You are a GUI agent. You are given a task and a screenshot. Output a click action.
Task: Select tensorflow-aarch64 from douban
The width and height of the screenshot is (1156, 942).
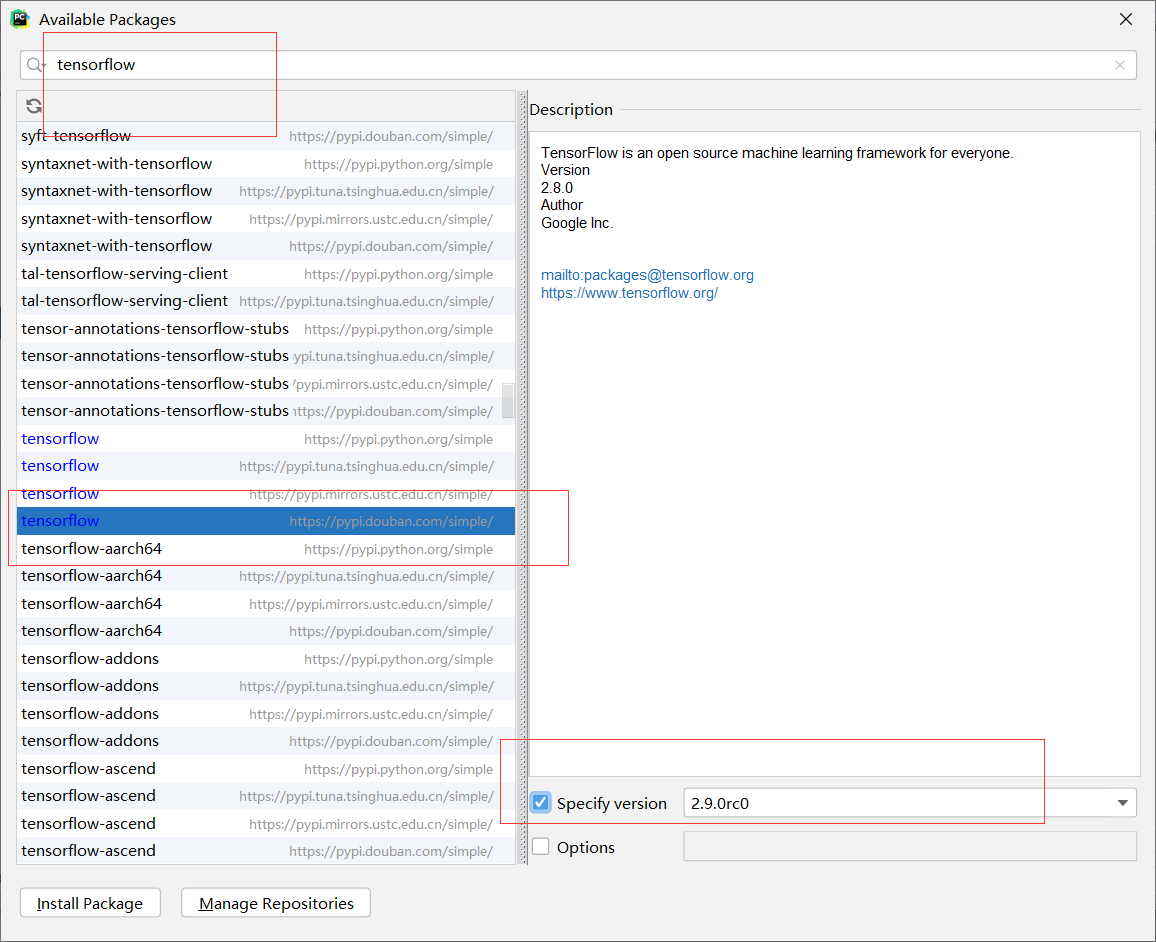click(x=265, y=631)
